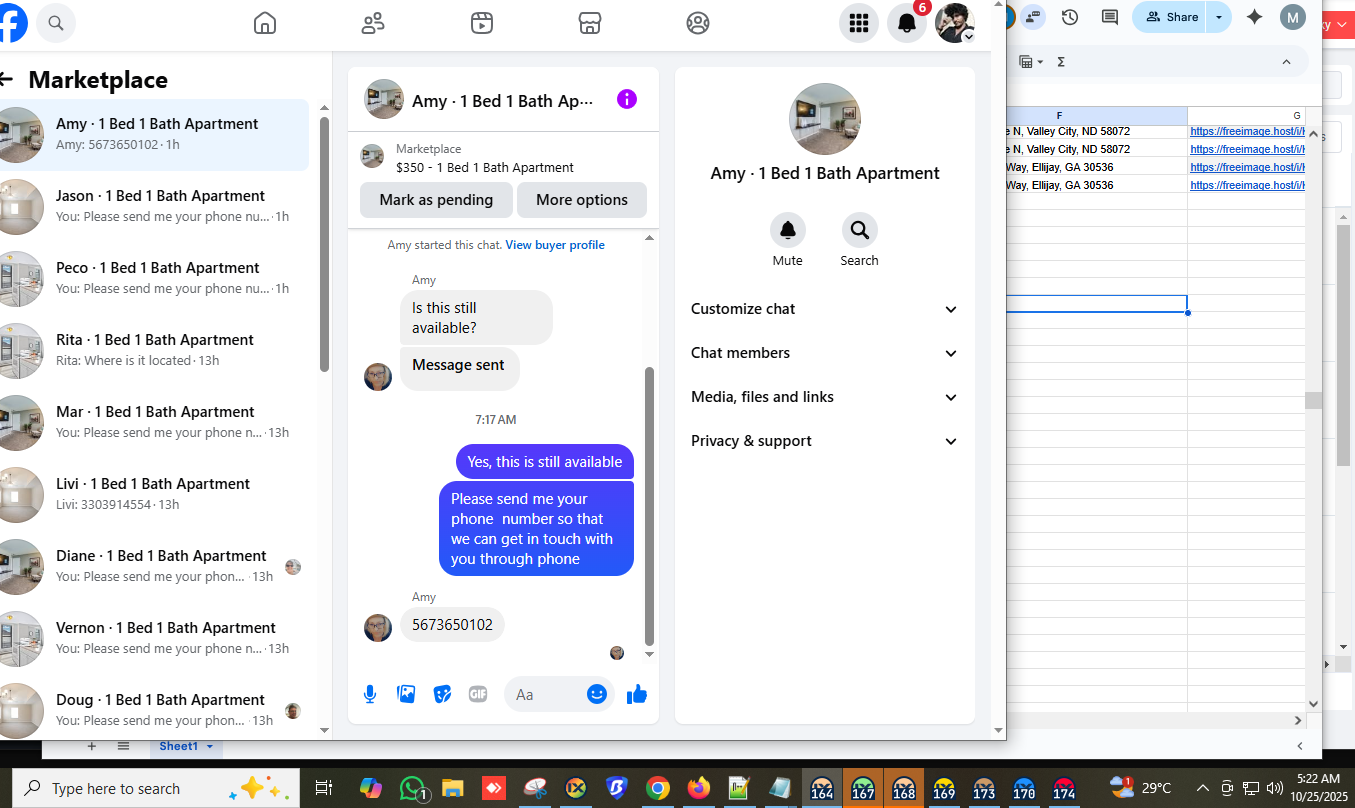The height and width of the screenshot is (808, 1355).
Task: Select the Sheet1 tab
Action: tap(186, 746)
